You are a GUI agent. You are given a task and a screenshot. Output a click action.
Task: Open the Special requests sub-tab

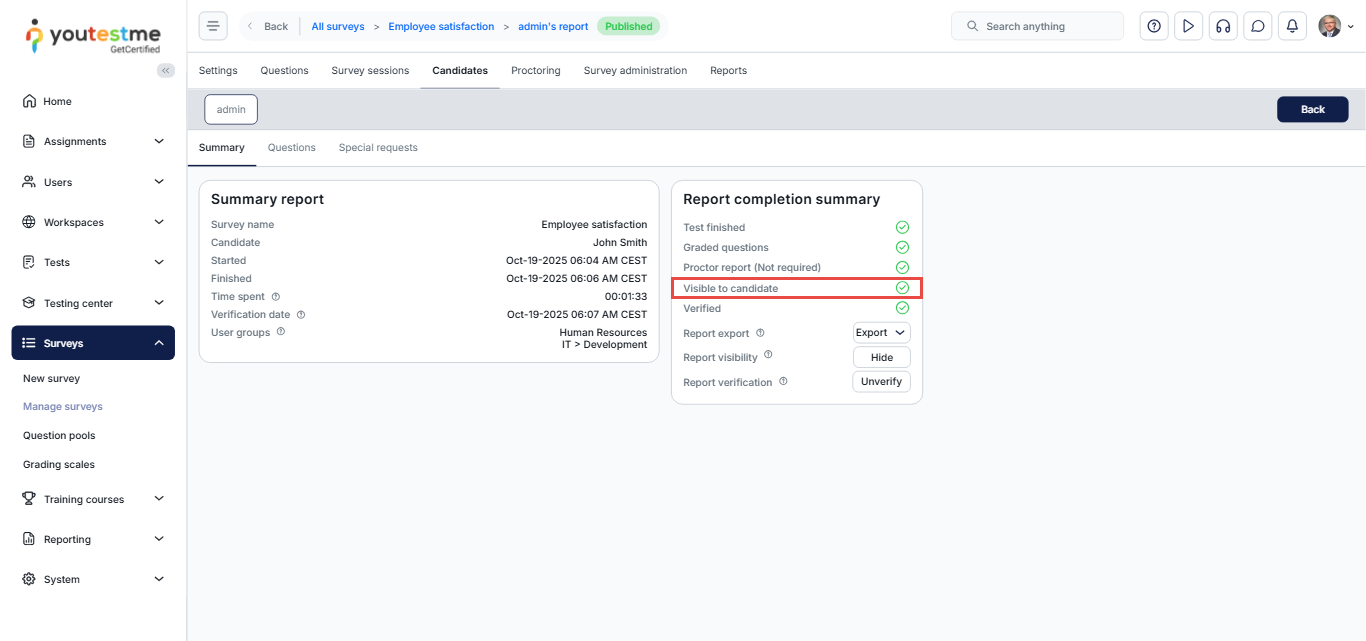pos(378,148)
